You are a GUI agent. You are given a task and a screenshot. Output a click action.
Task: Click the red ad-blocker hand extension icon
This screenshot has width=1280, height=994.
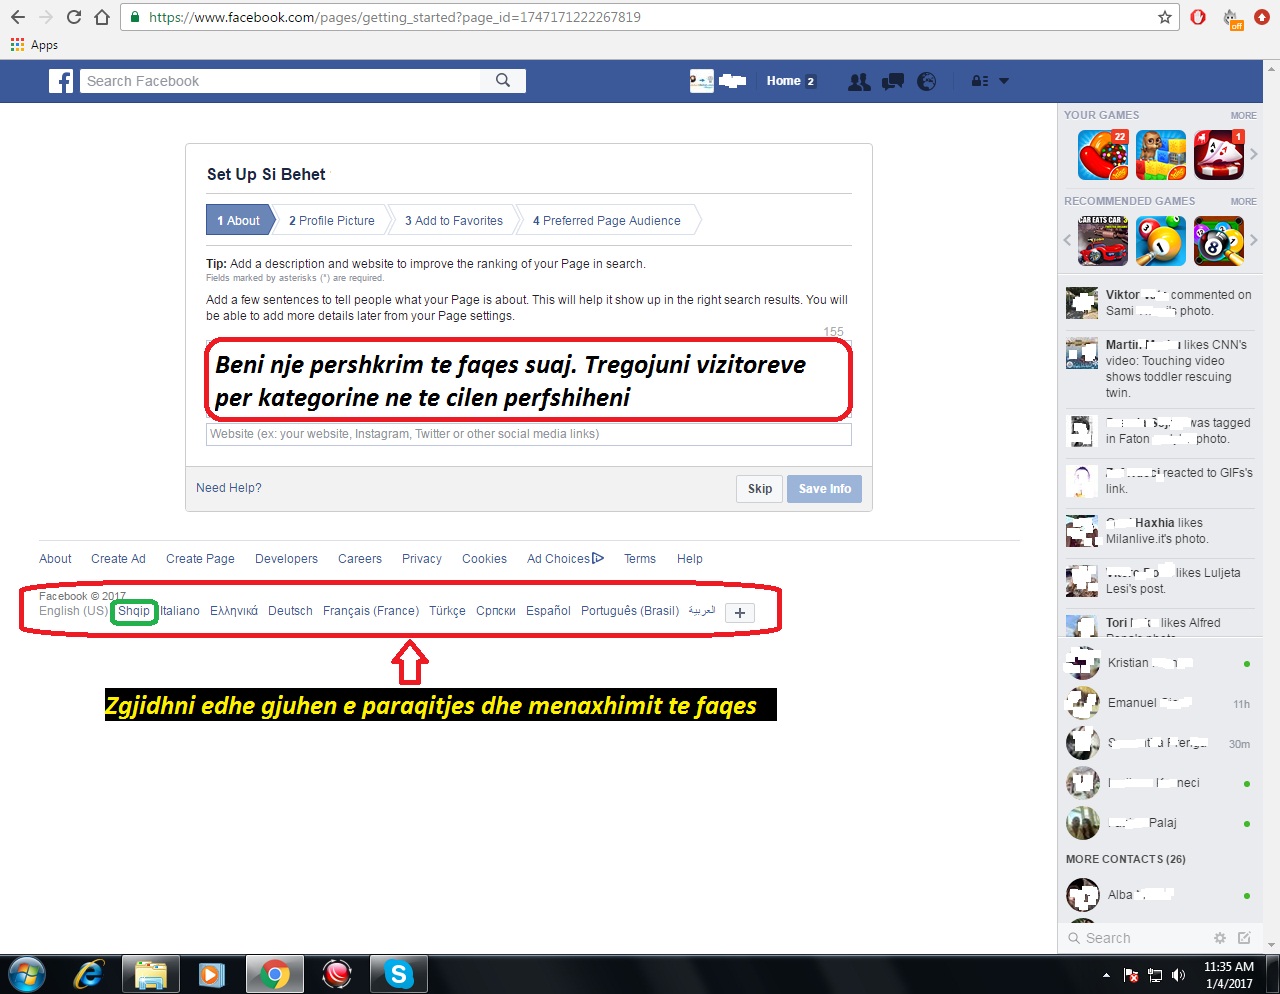click(x=1199, y=17)
